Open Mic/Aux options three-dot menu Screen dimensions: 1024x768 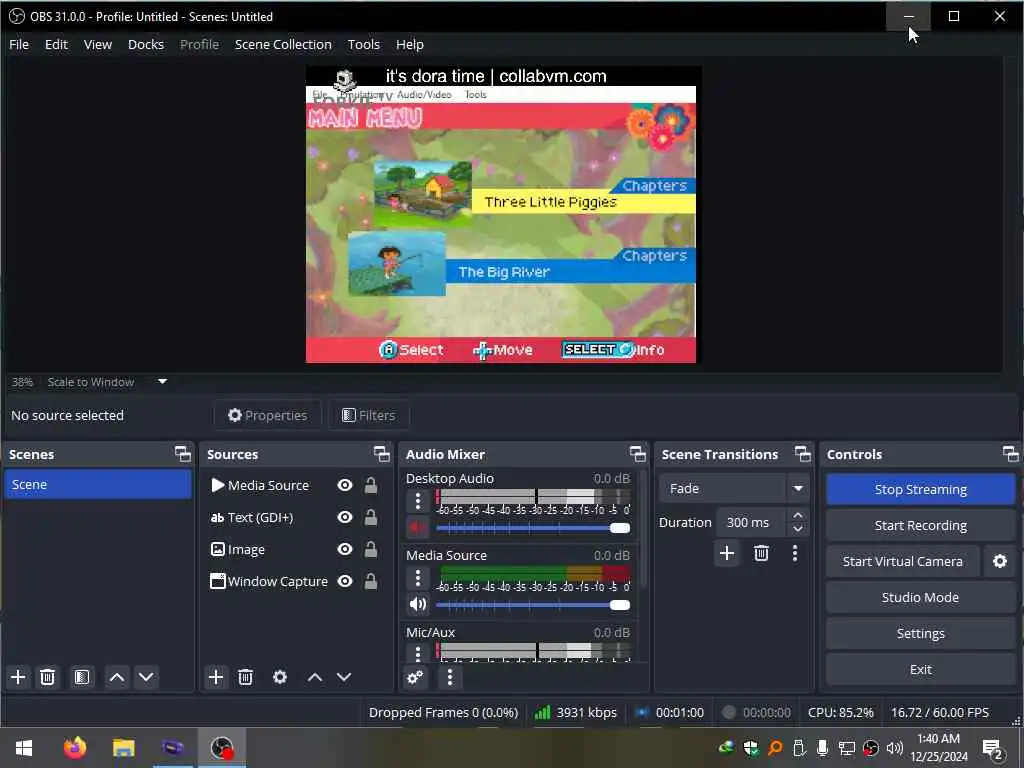click(418, 652)
